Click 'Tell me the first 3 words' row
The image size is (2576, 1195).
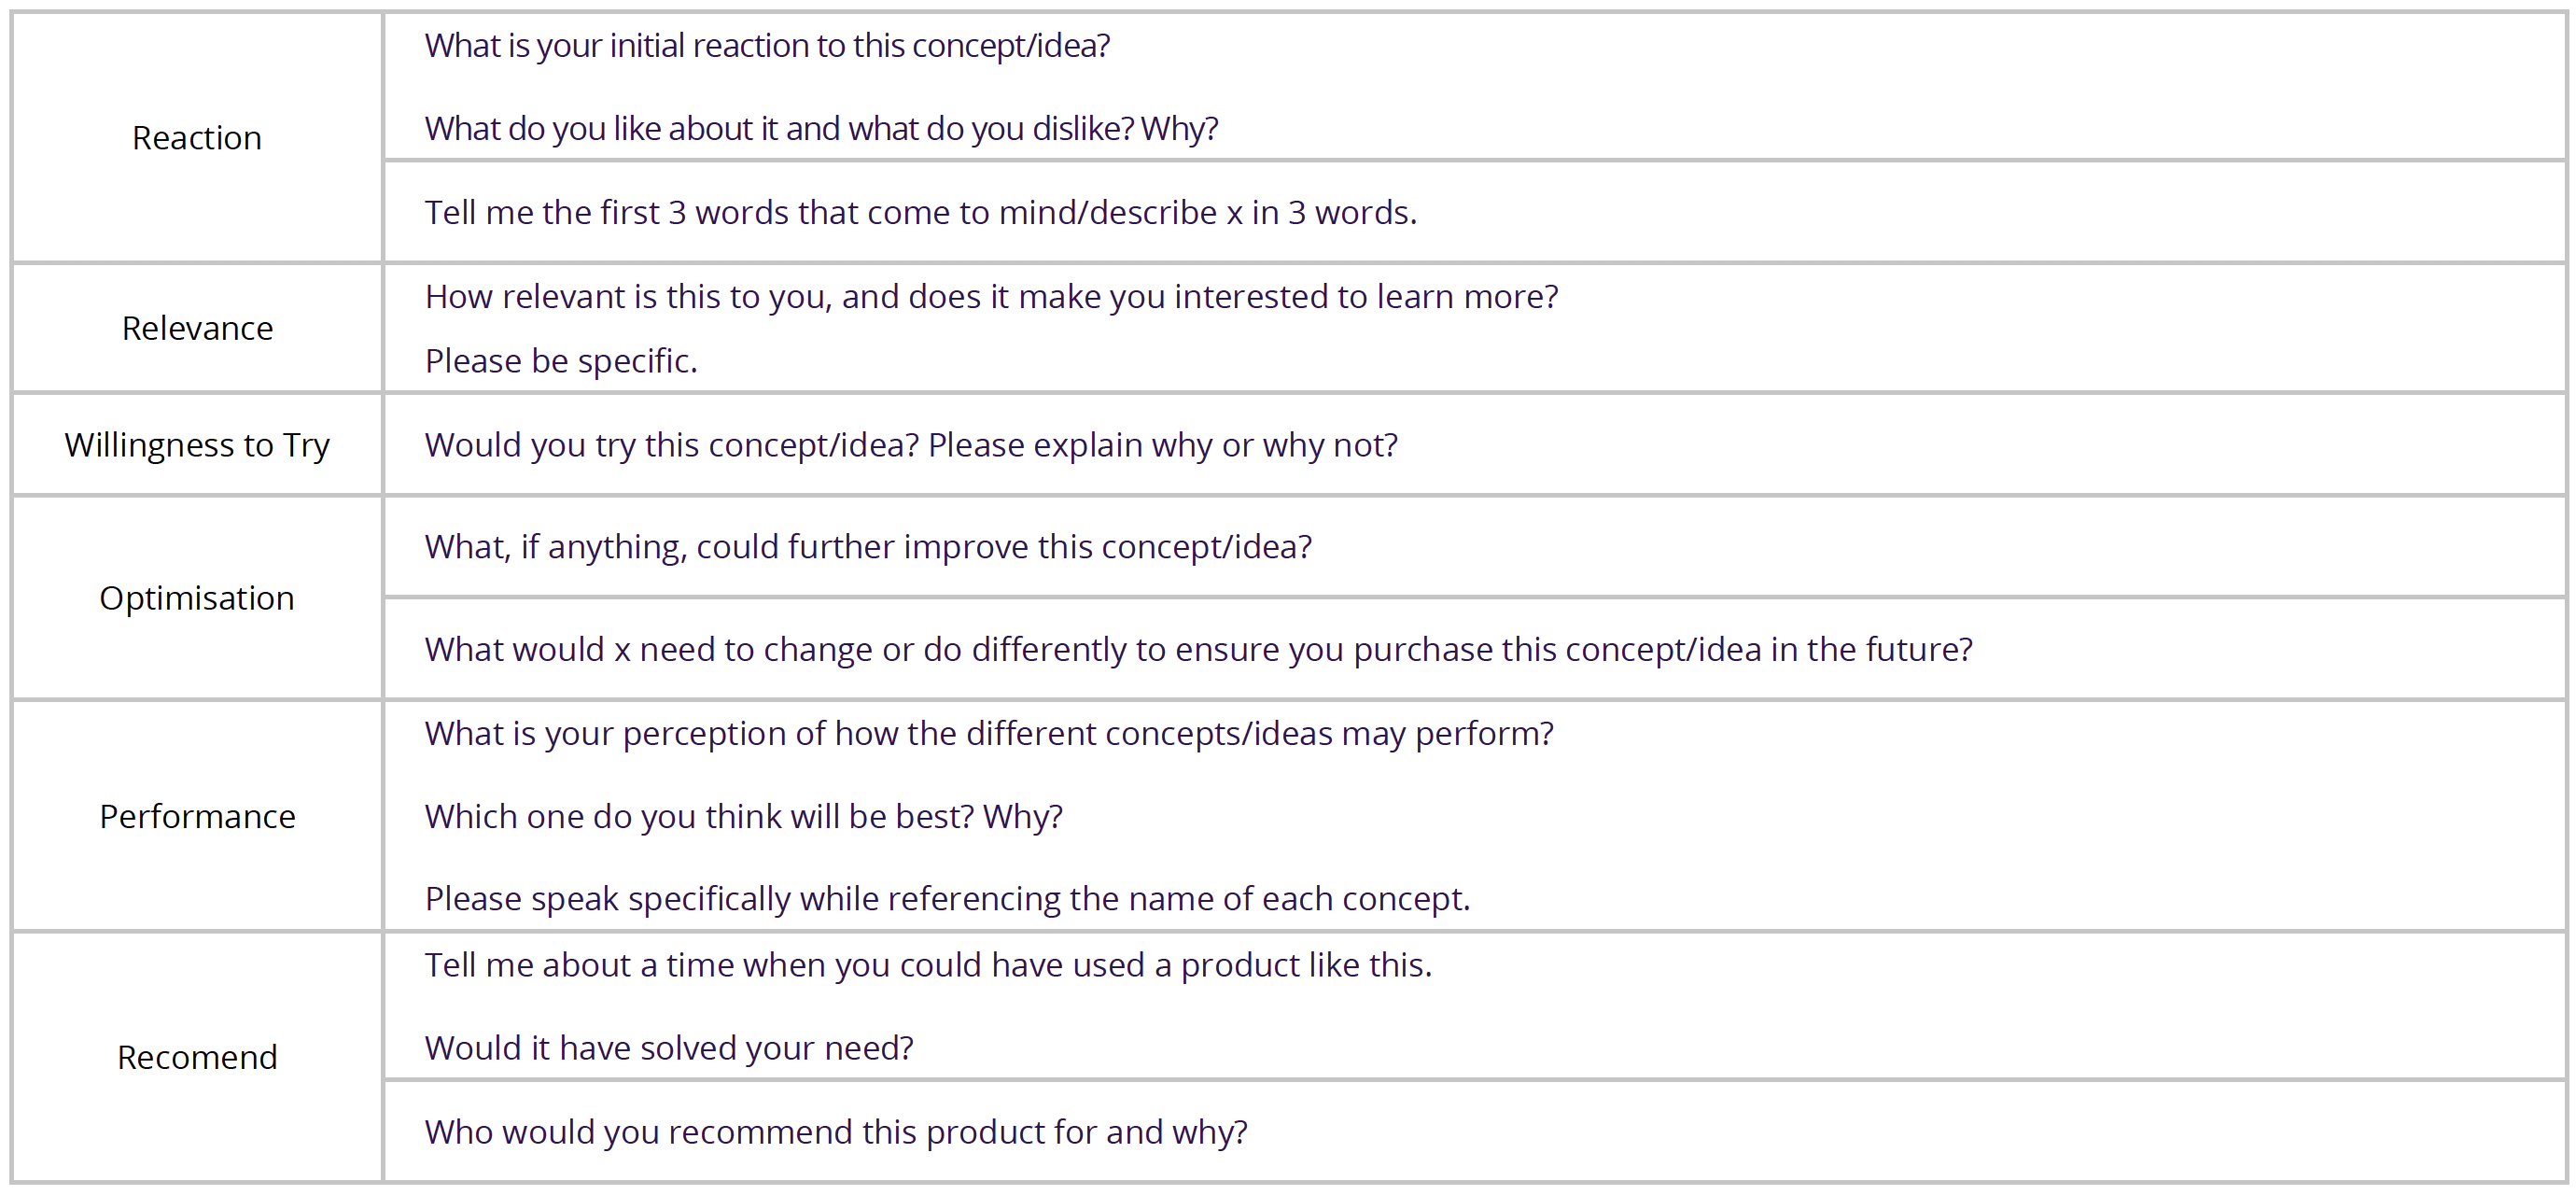pos(1474,212)
